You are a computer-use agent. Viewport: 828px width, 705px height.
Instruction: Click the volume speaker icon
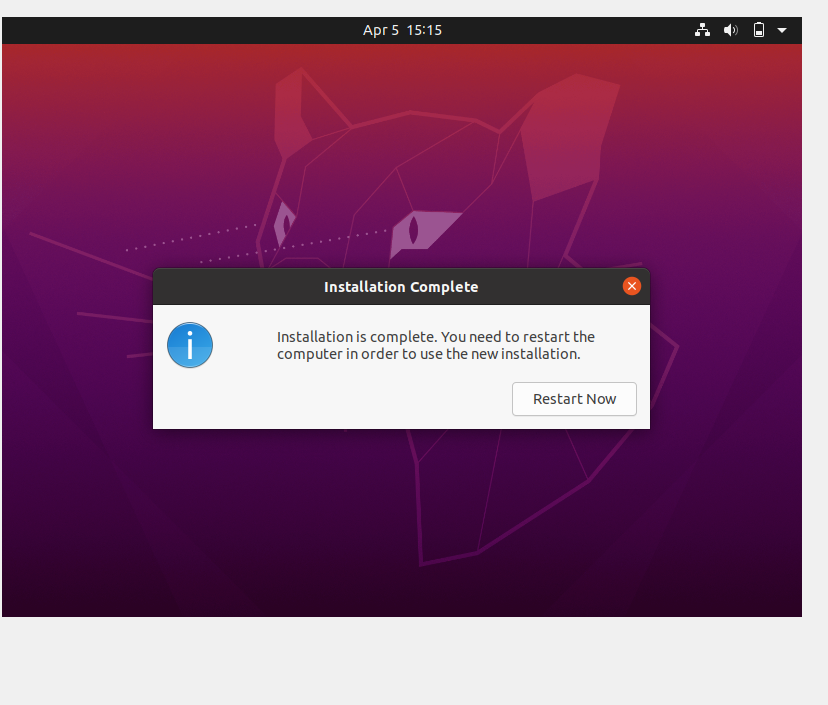coord(731,30)
